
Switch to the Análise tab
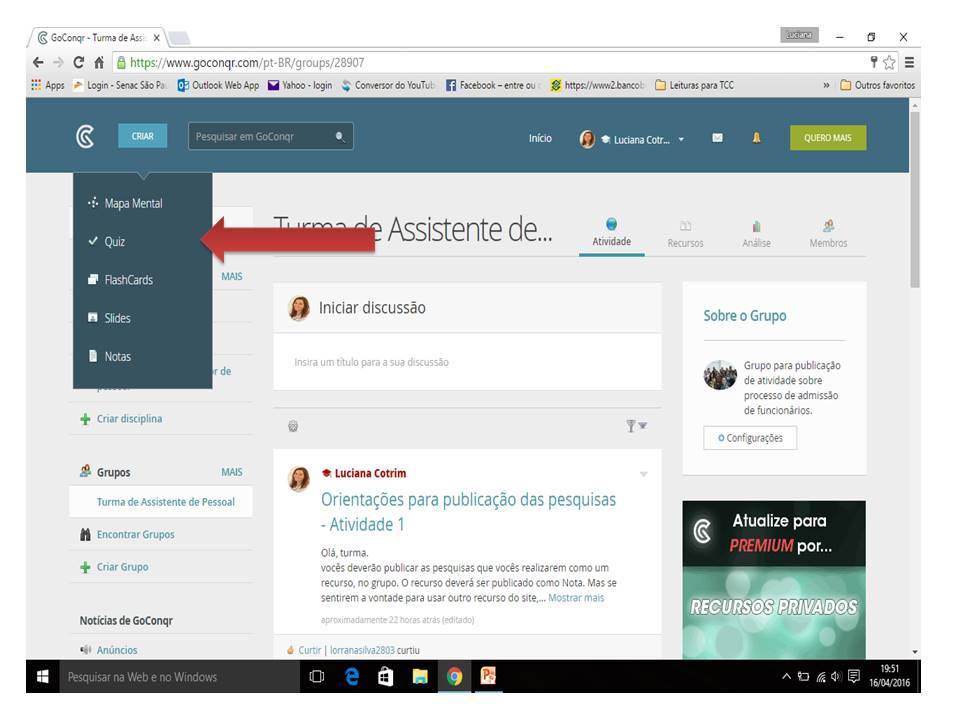756,234
